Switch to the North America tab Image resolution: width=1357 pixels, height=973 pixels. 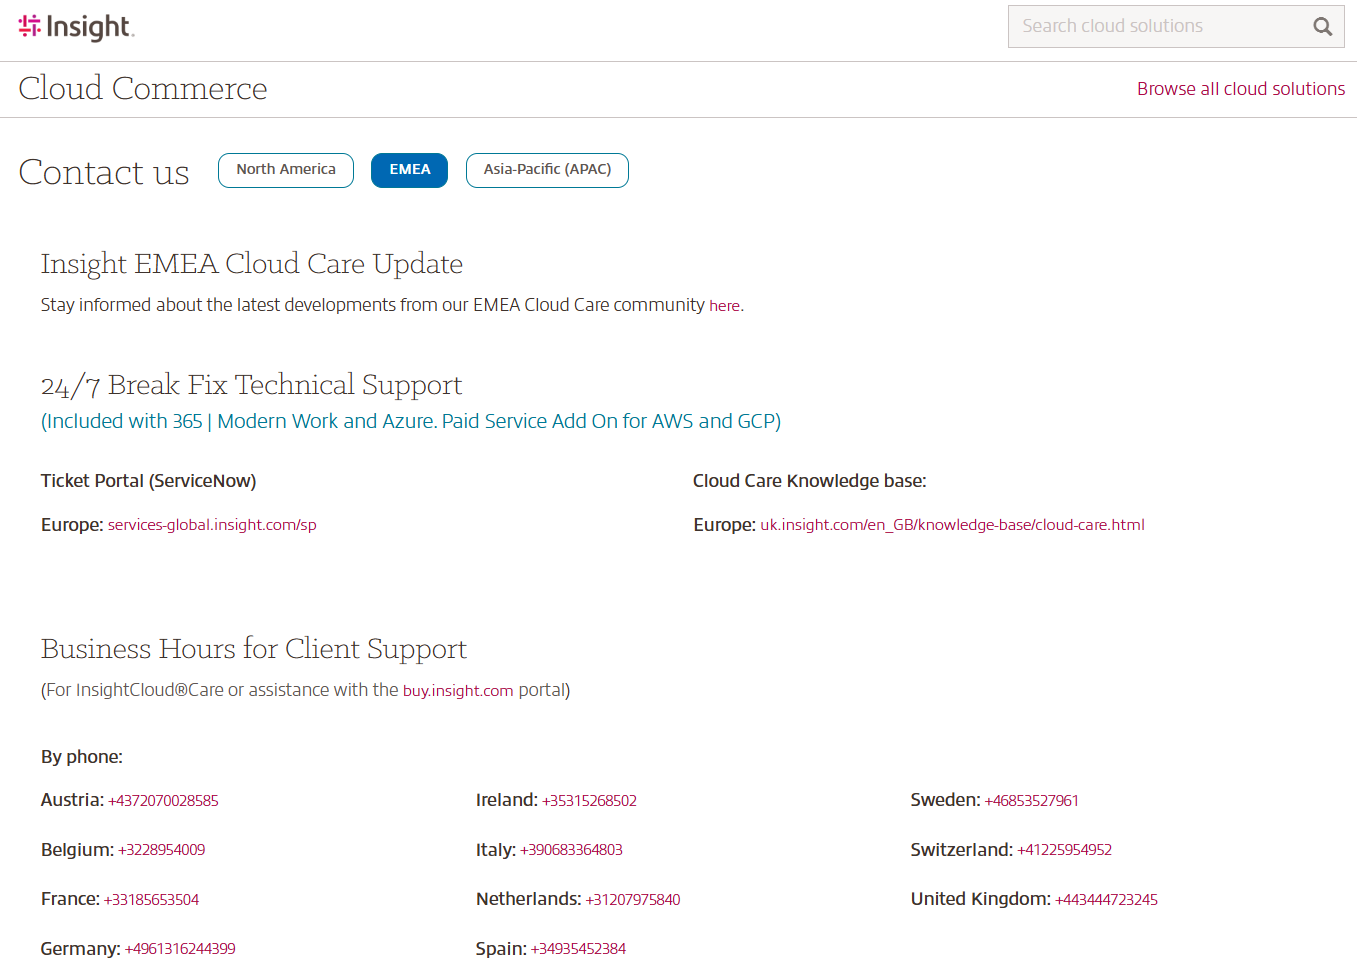(x=285, y=170)
